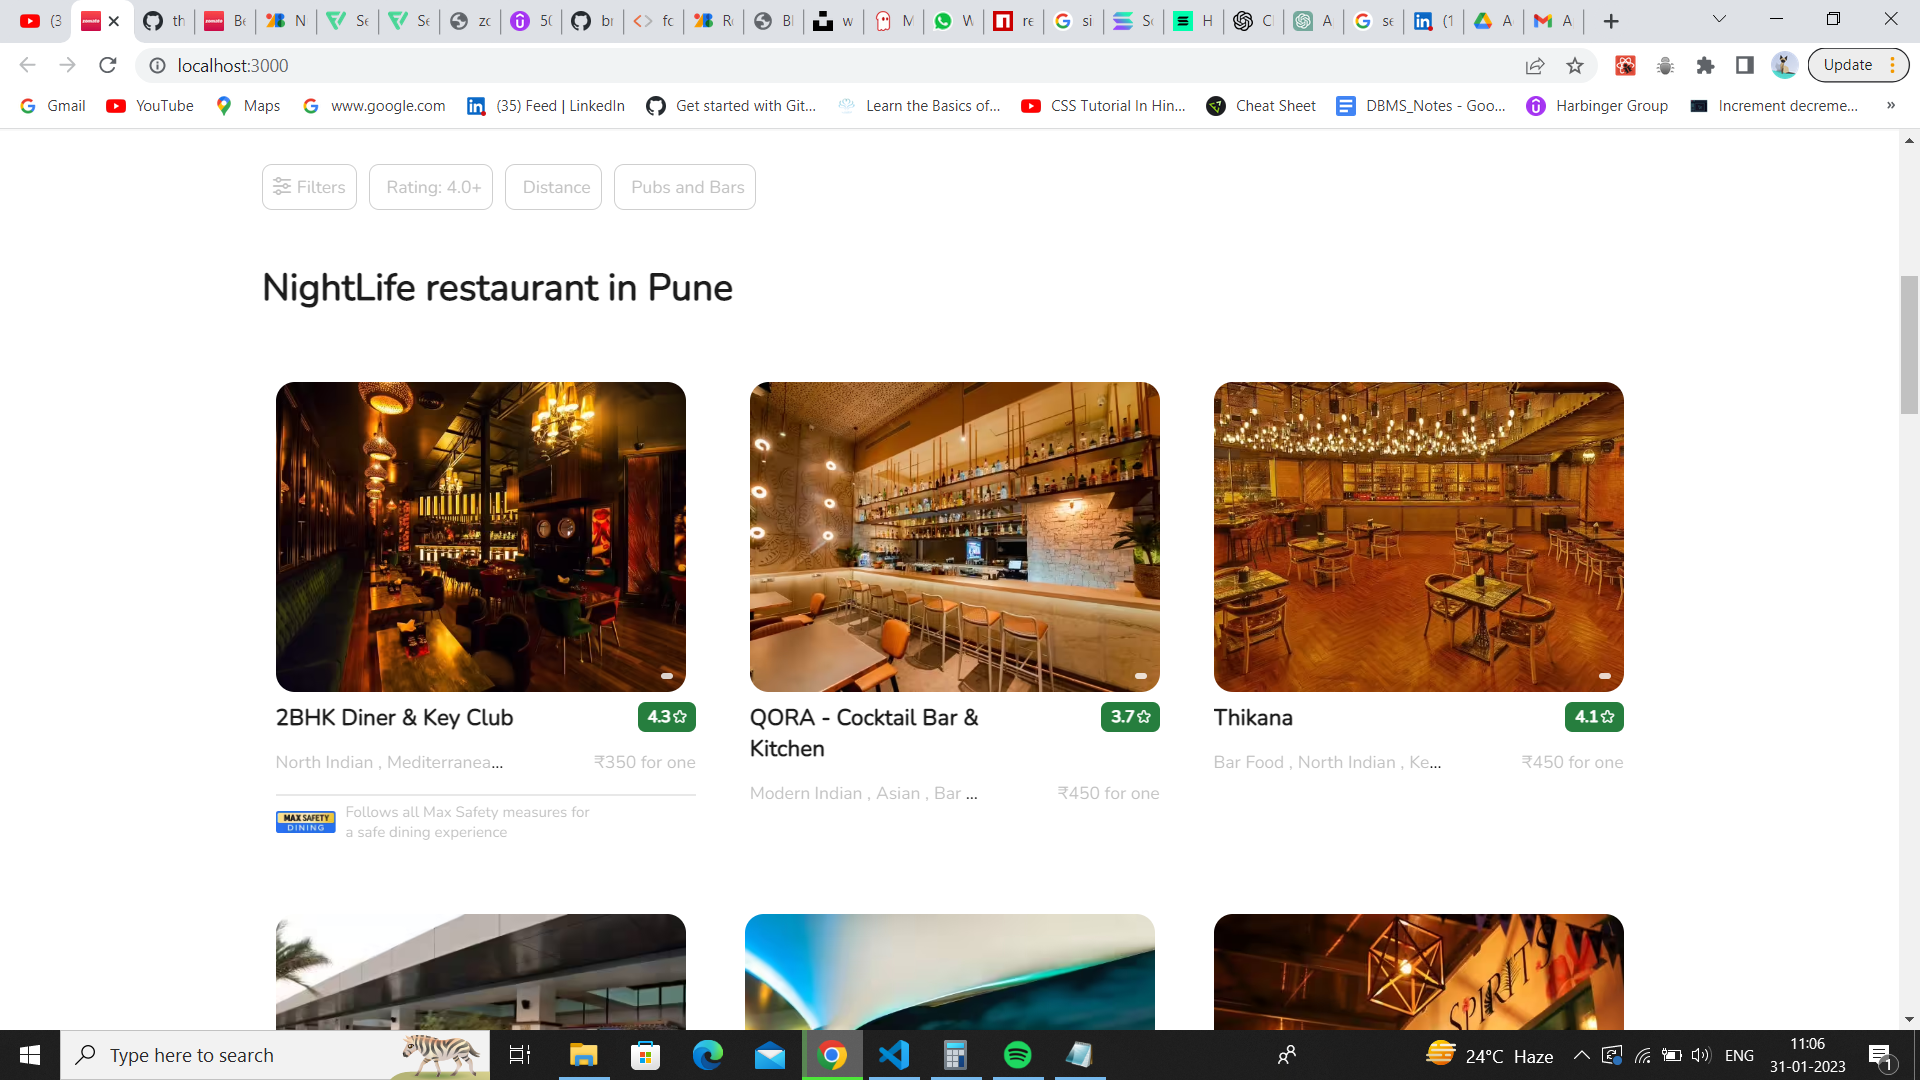
Task: Click the extensions puzzle icon
Action: pos(1705,66)
